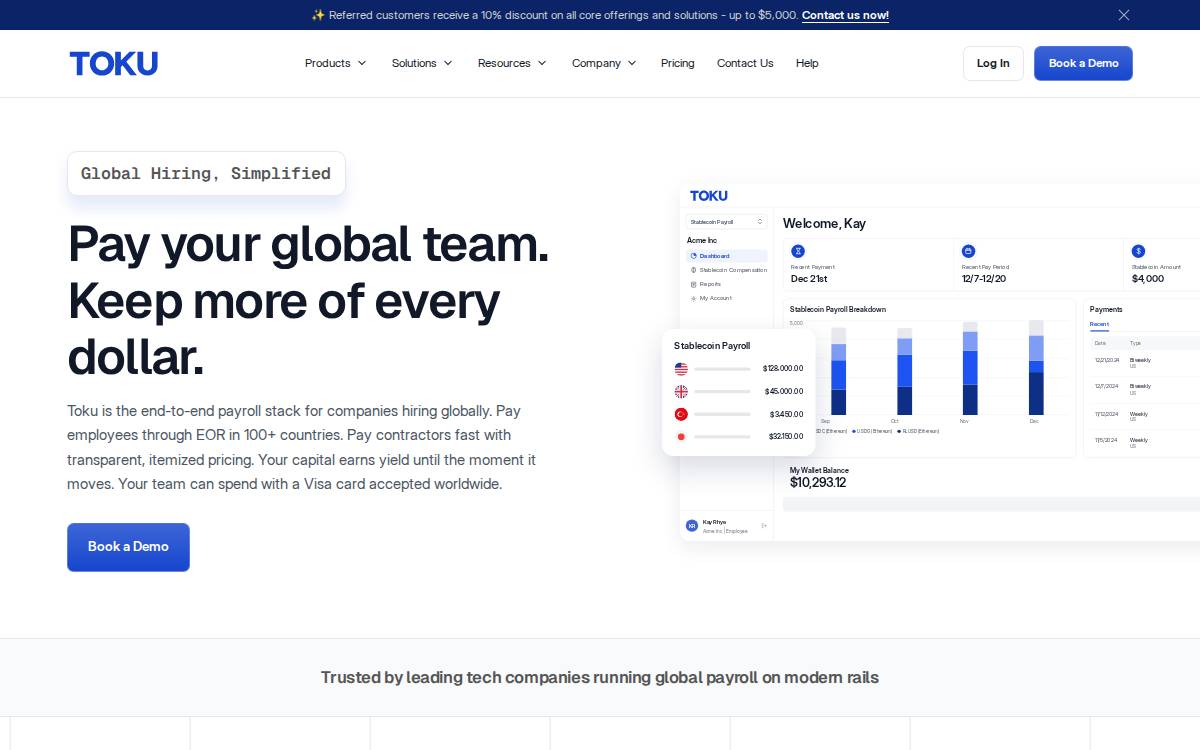Click the $32,150.00 payroll amount
The image size is (1200, 750).
tap(786, 436)
